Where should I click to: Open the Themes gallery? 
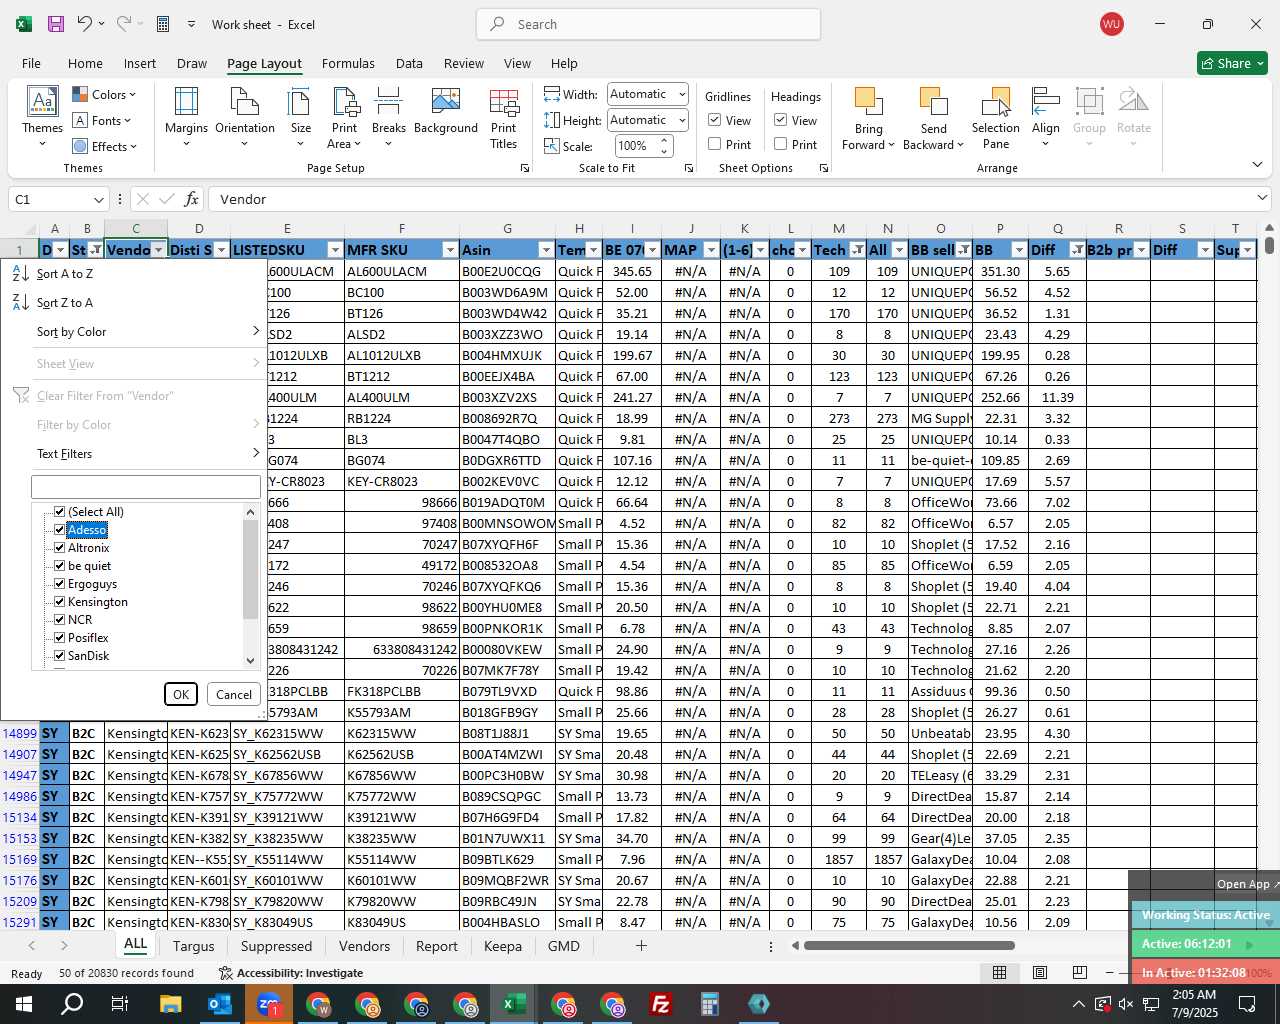click(x=42, y=118)
